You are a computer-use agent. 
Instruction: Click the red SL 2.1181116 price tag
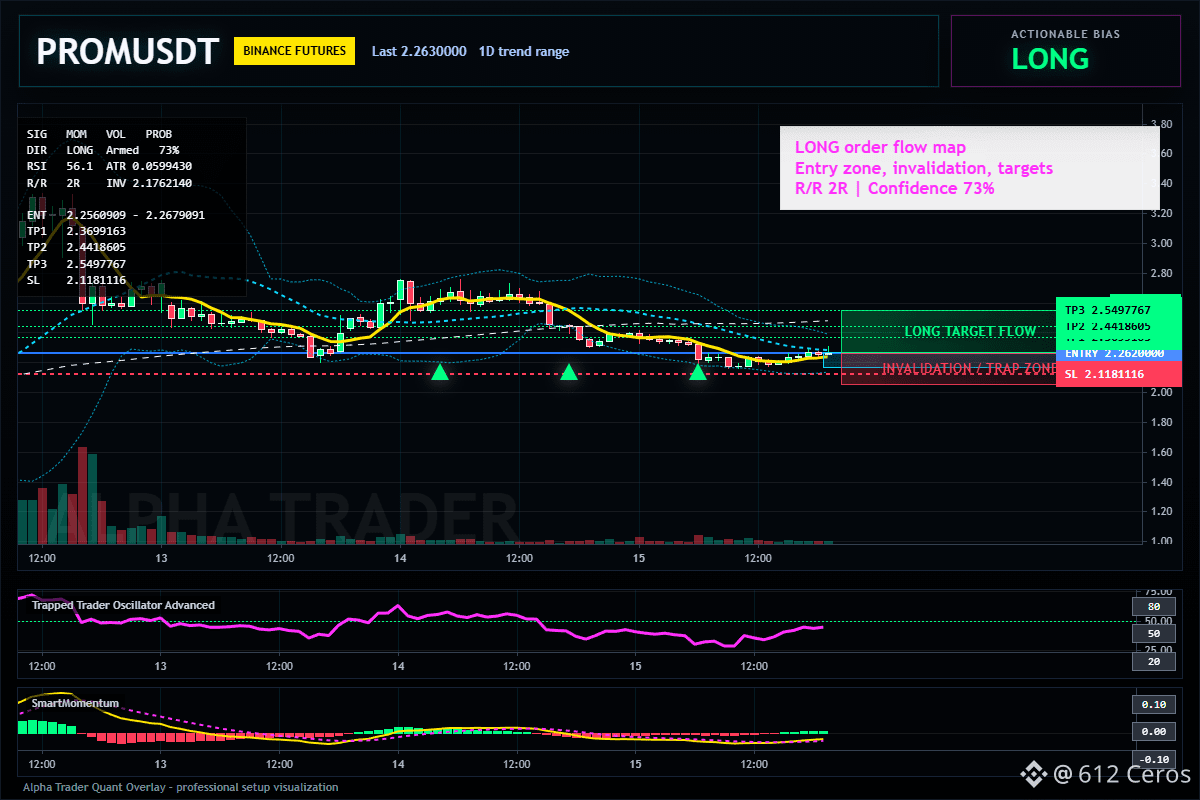pyautogui.click(x=1119, y=374)
